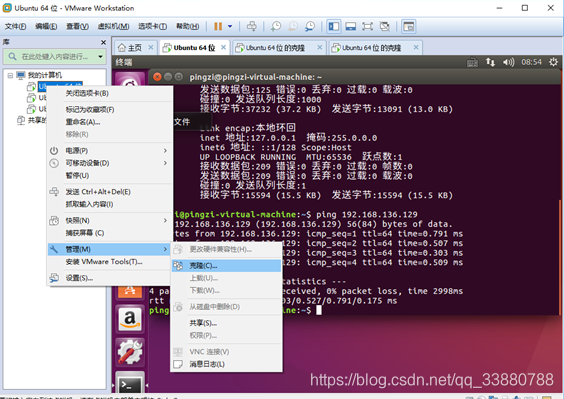Open the snapshot manager toolbar icon
Image resolution: width=564 pixels, height=399 pixels.
(310, 26)
